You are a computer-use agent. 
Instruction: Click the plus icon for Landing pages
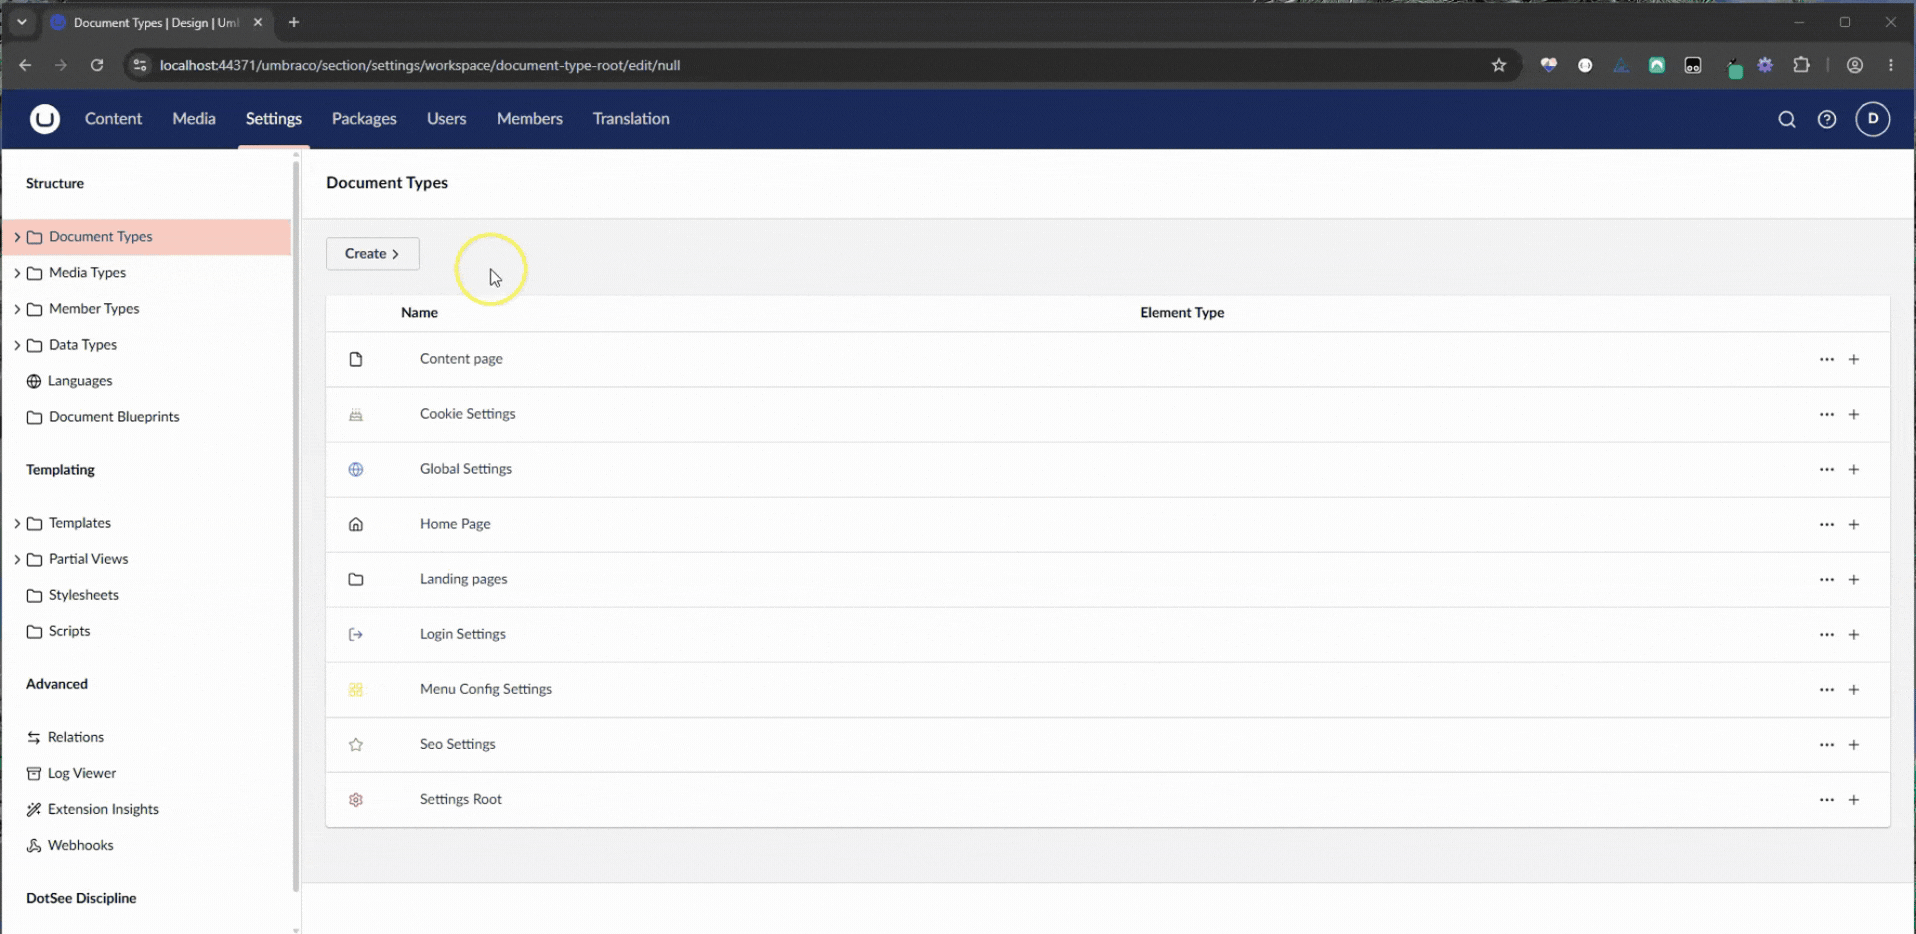[x=1854, y=579]
